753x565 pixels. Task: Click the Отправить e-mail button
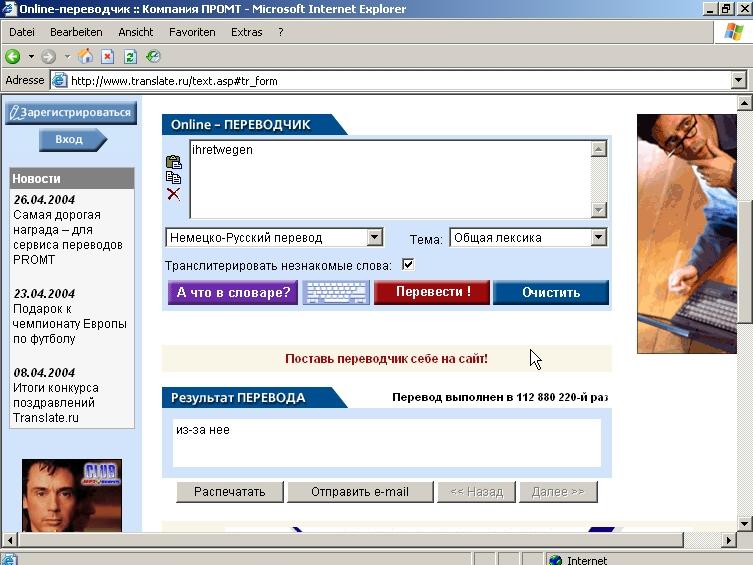pos(360,492)
